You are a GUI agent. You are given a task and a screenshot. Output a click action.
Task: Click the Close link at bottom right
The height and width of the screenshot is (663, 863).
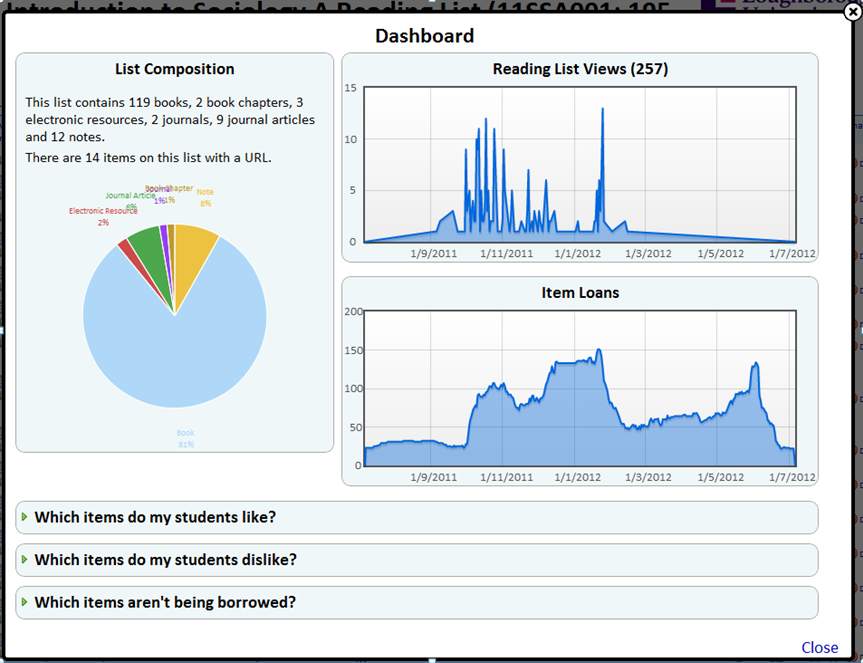[819, 647]
